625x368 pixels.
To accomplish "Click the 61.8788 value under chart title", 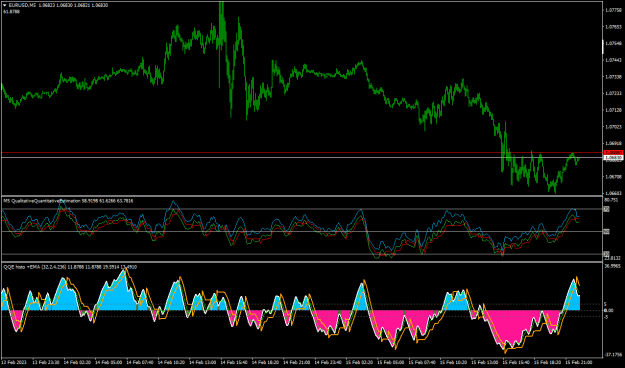I will click(x=12, y=12).
